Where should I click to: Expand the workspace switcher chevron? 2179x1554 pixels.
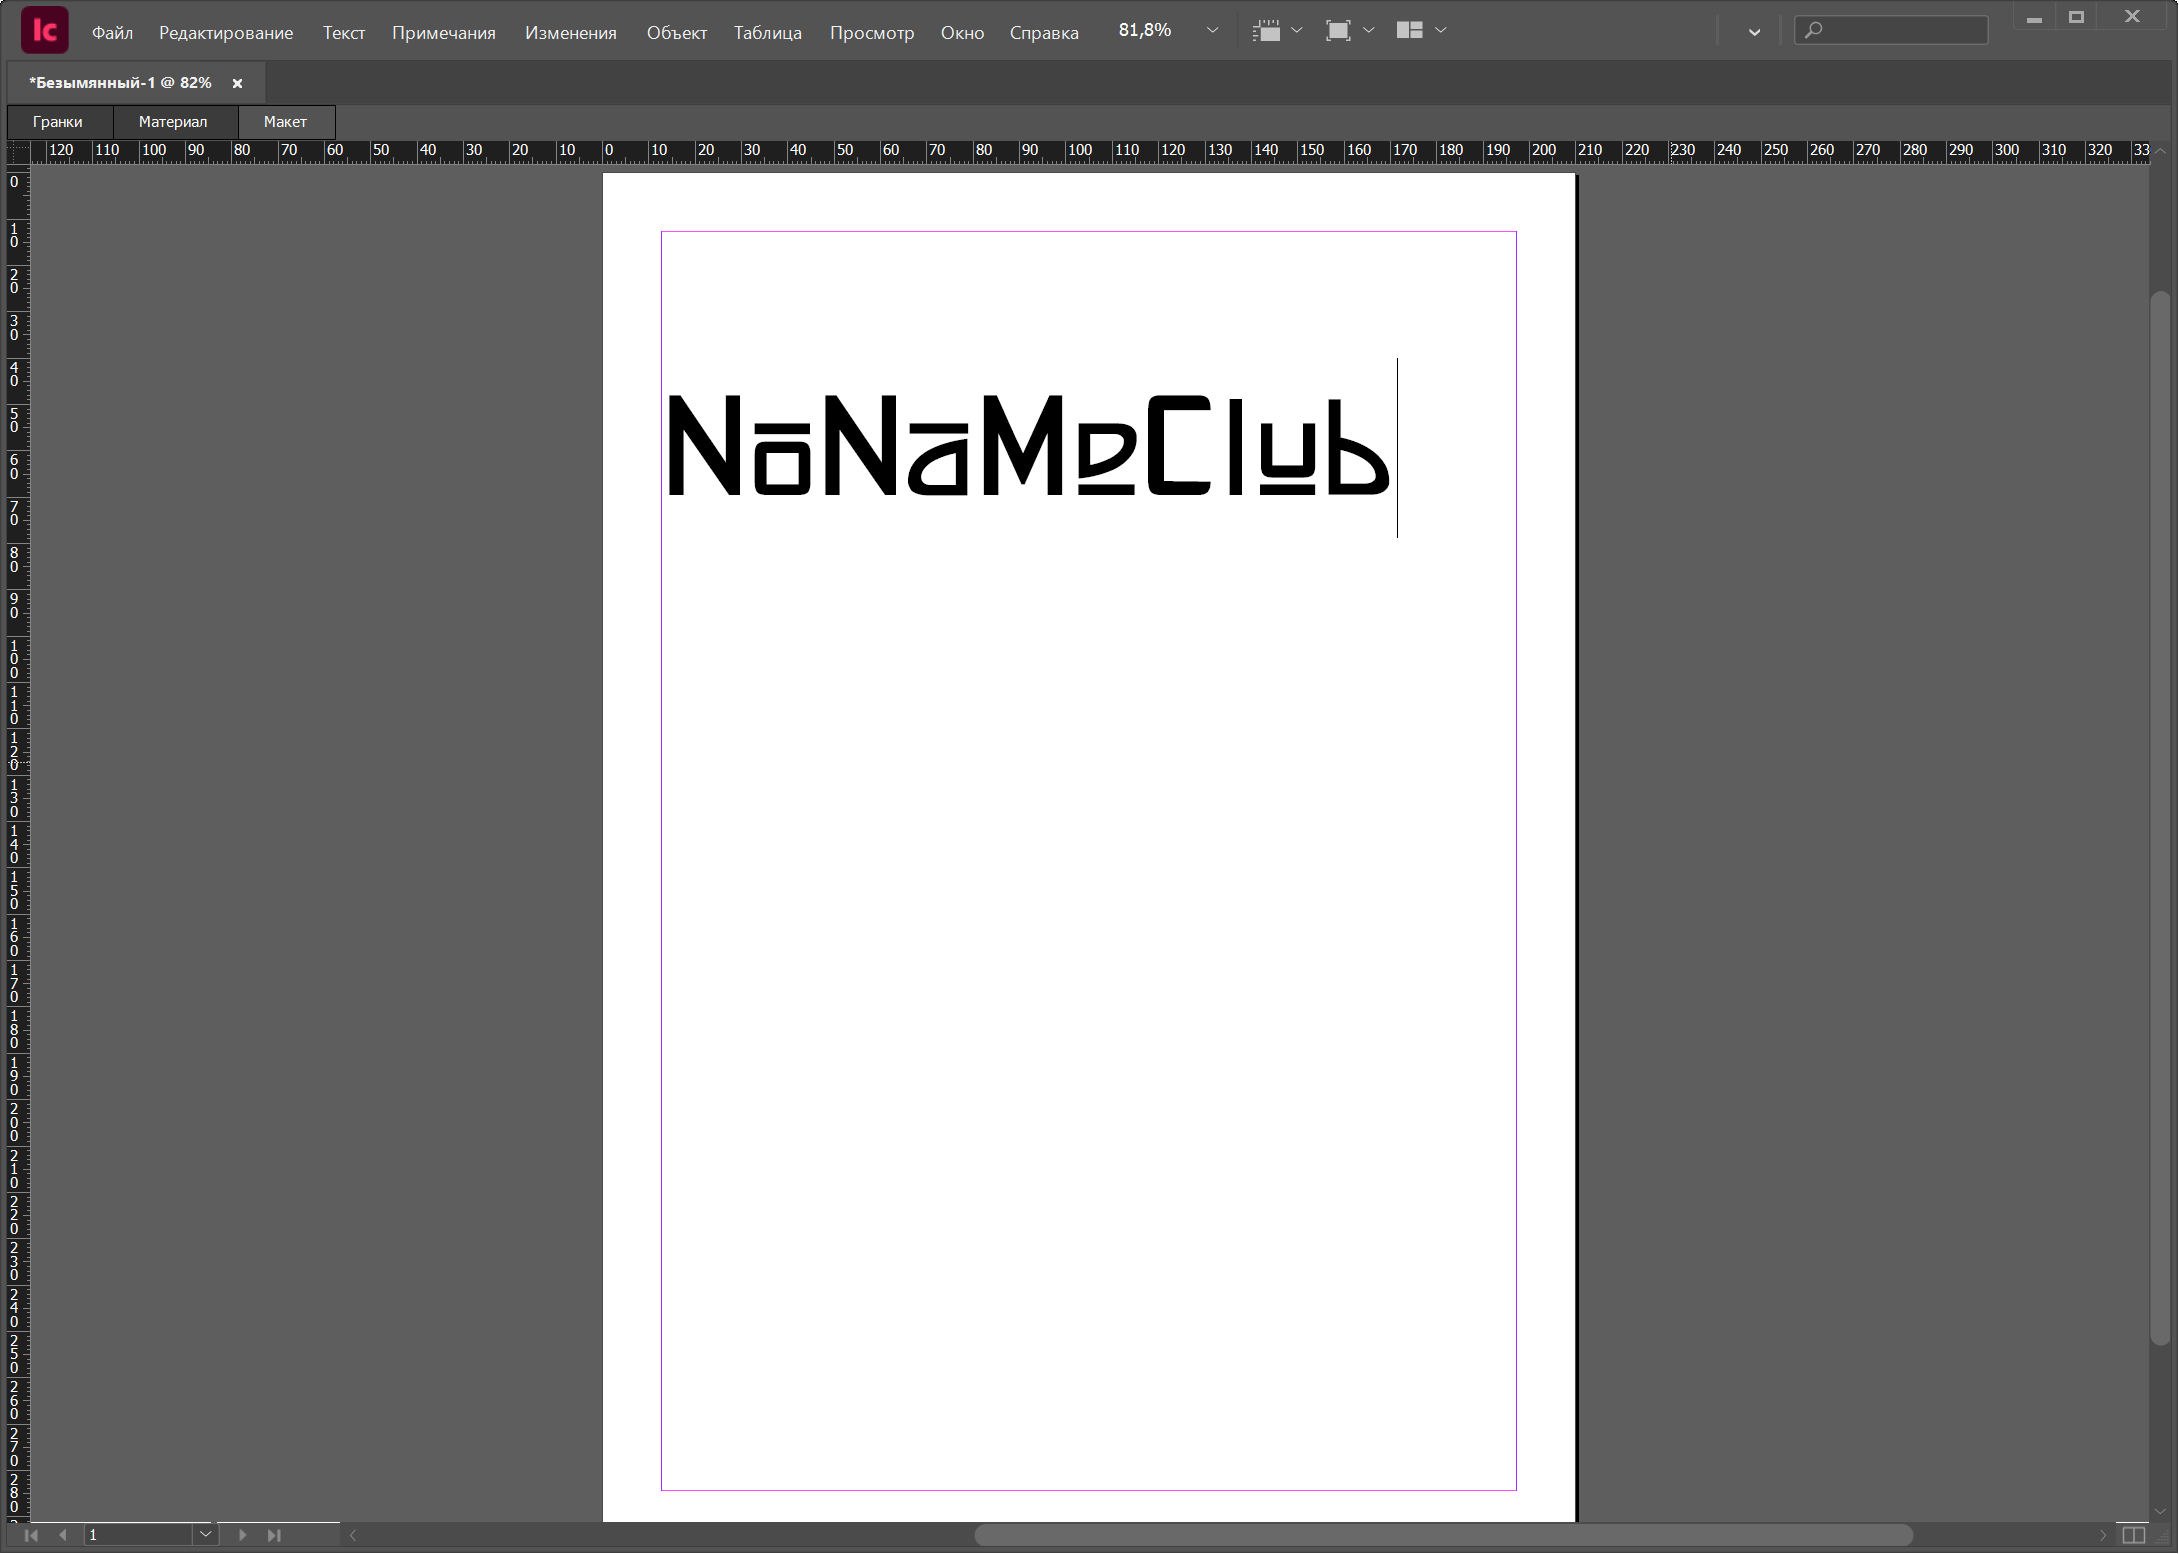tap(1754, 32)
